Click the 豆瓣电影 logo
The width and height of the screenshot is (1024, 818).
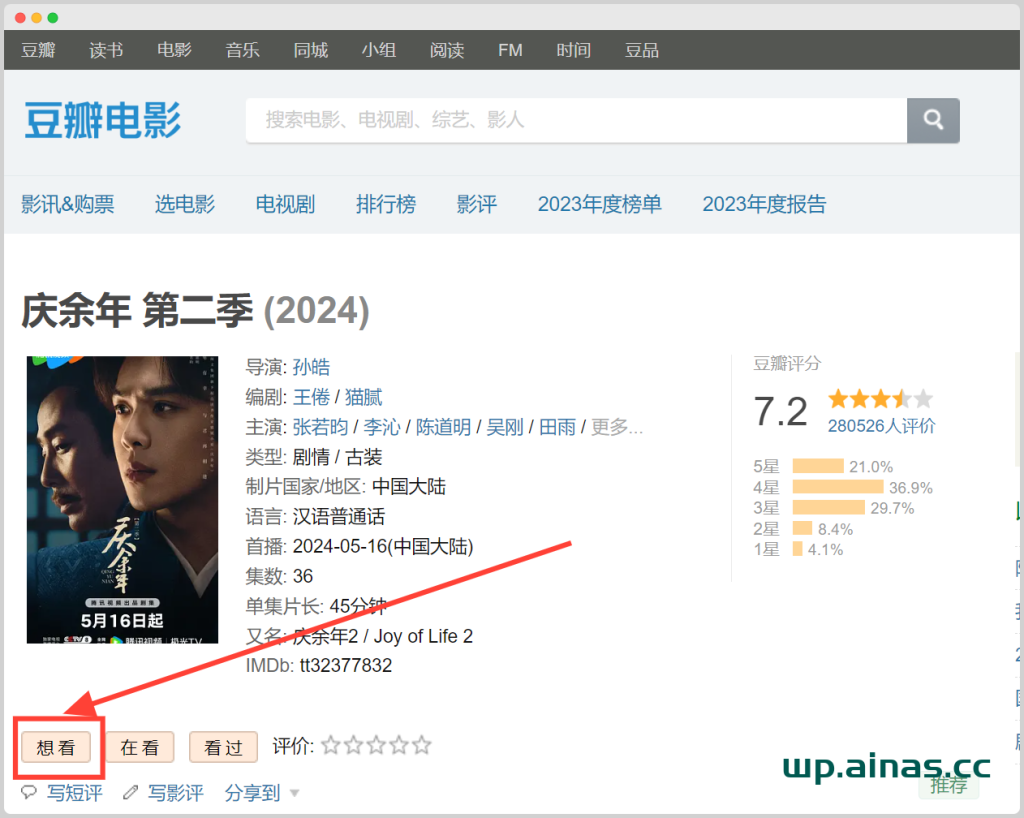coord(103,120)
